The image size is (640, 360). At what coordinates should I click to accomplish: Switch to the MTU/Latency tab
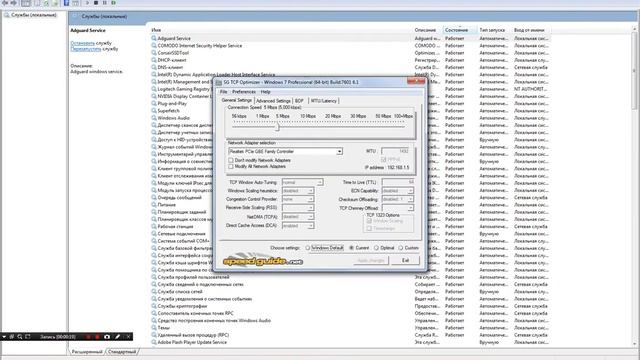(324, 101)
